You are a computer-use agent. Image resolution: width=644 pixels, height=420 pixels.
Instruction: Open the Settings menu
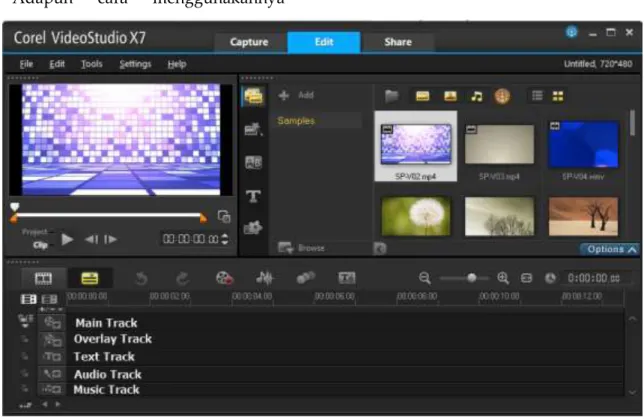click(135, 64)
